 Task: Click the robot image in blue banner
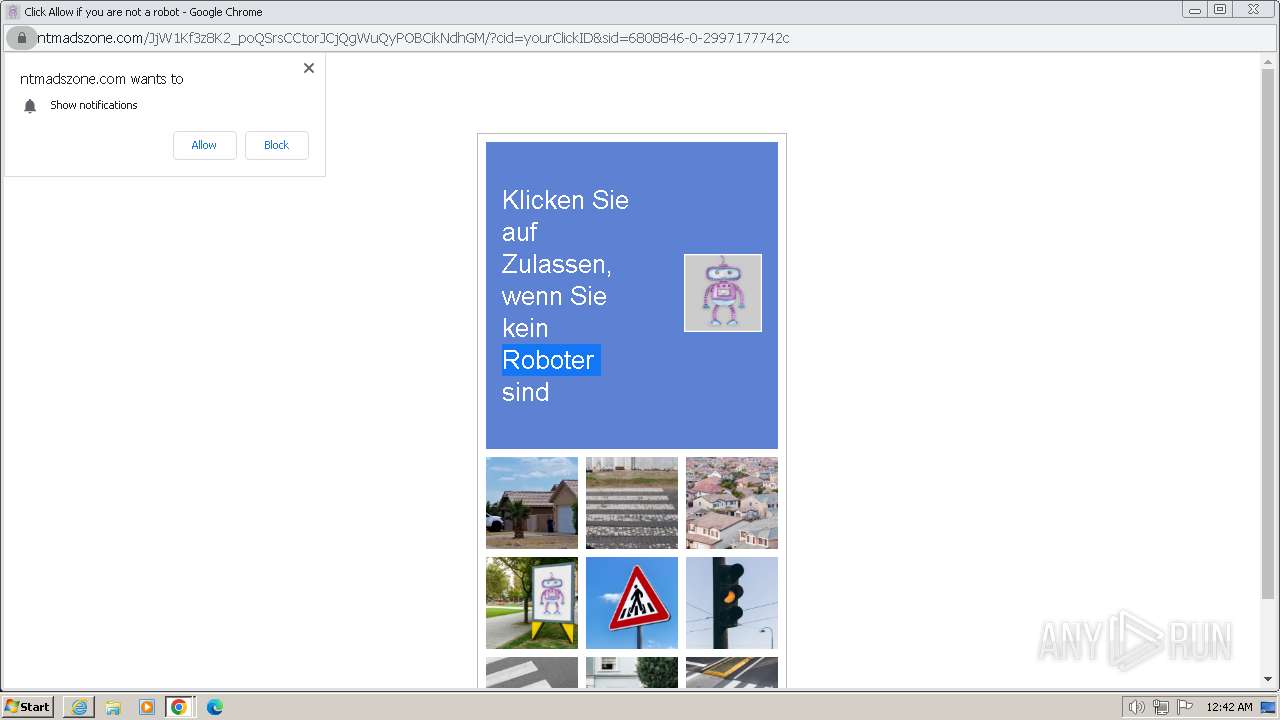723,293
